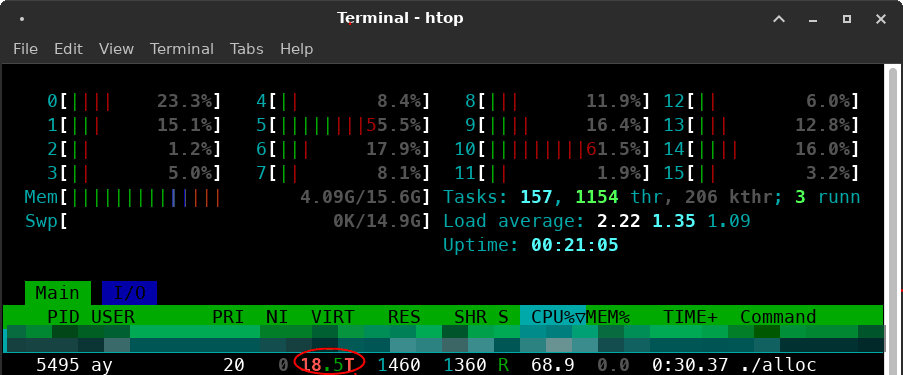
Task: Click the 0K/14.9G swap reading
Action: (x=378, y=221)
